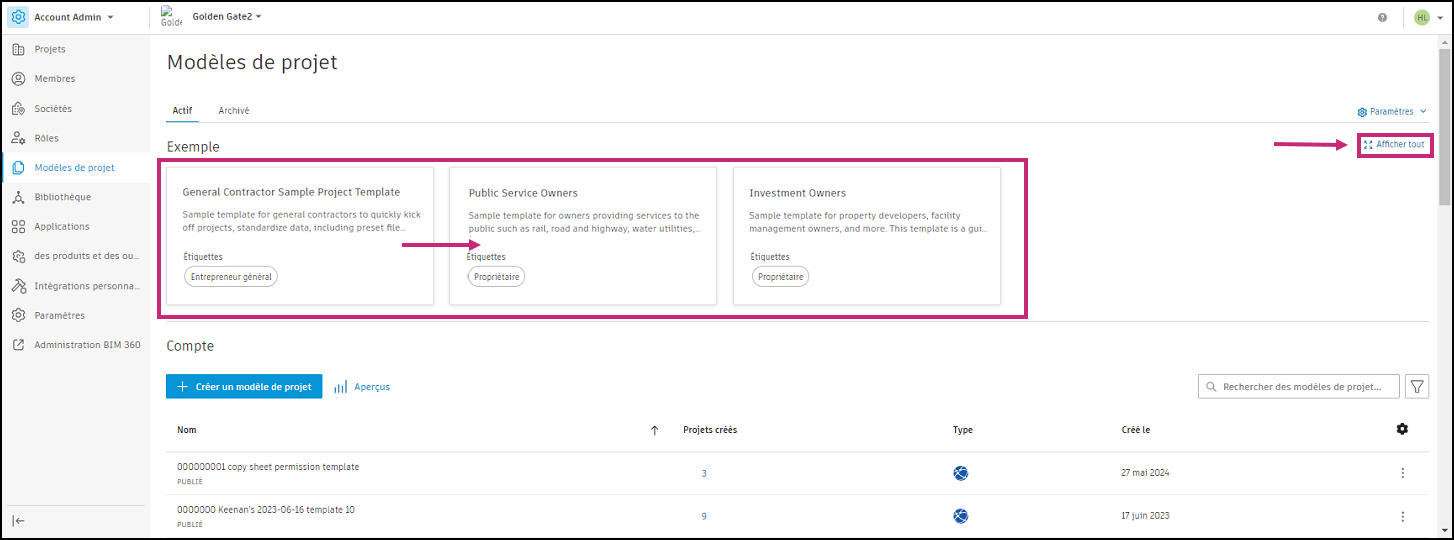This screenshot has width=1454, height=540.
Task: Switch to the Archivé tab
Action: tap(234, 111)
